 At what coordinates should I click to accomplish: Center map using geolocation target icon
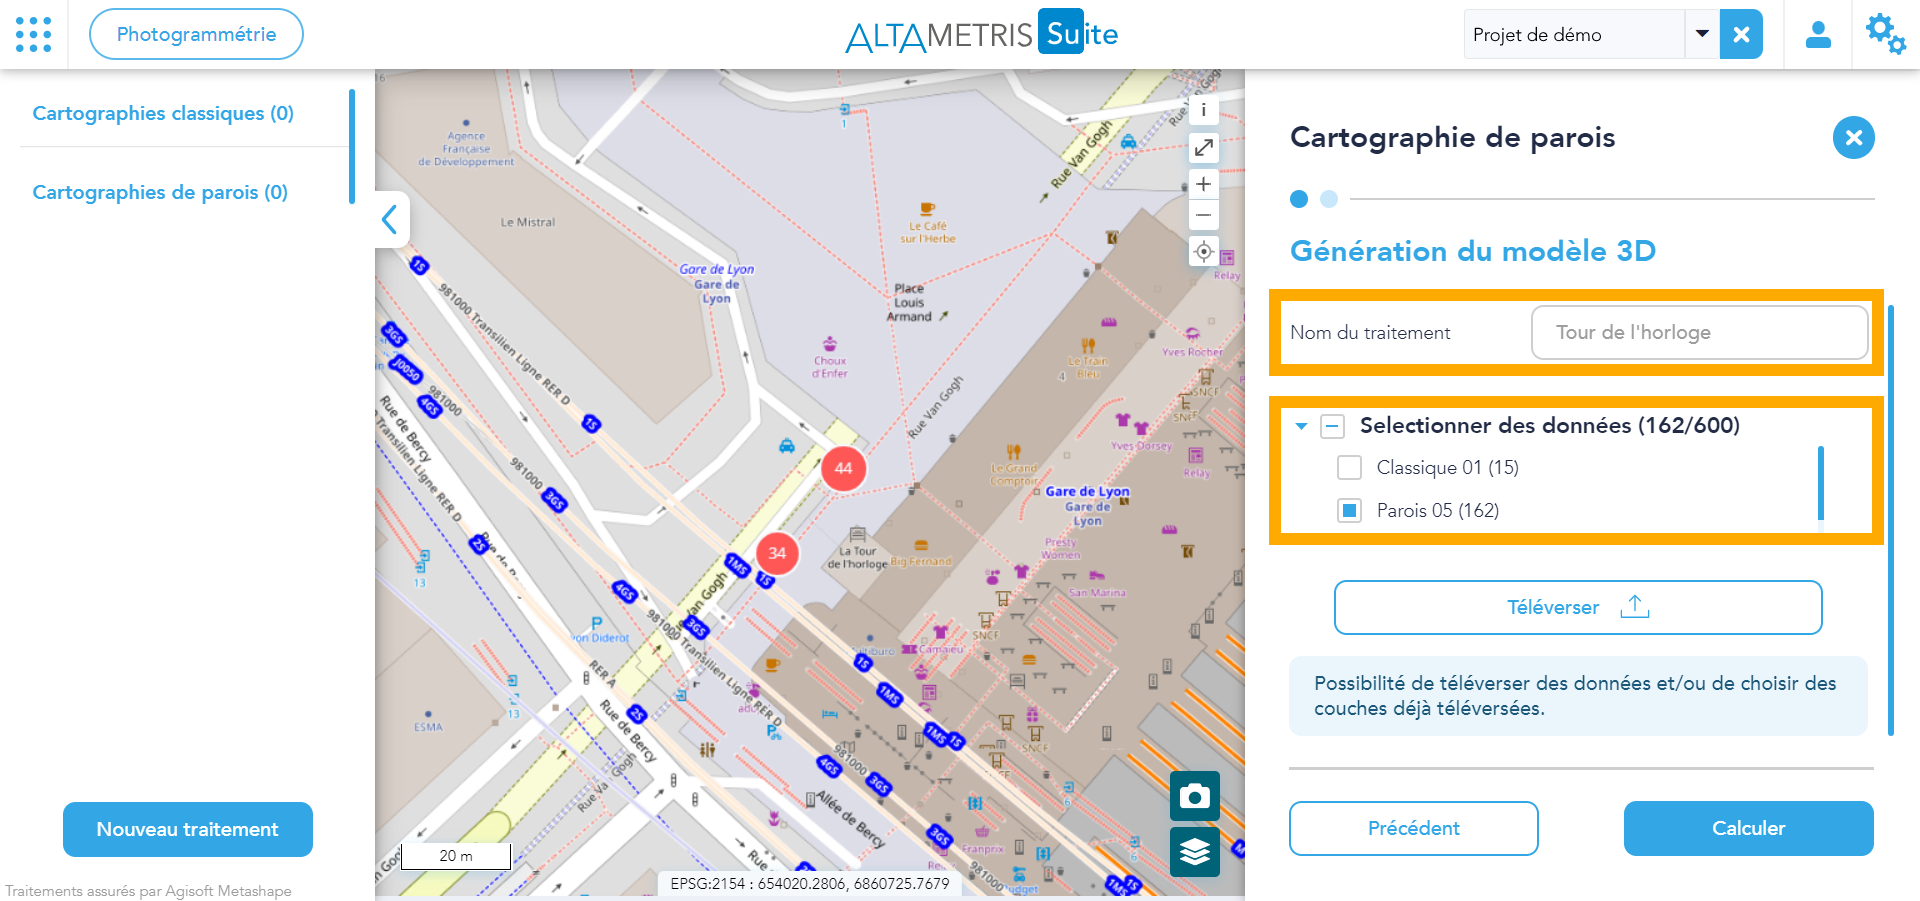click(1203, 251)
